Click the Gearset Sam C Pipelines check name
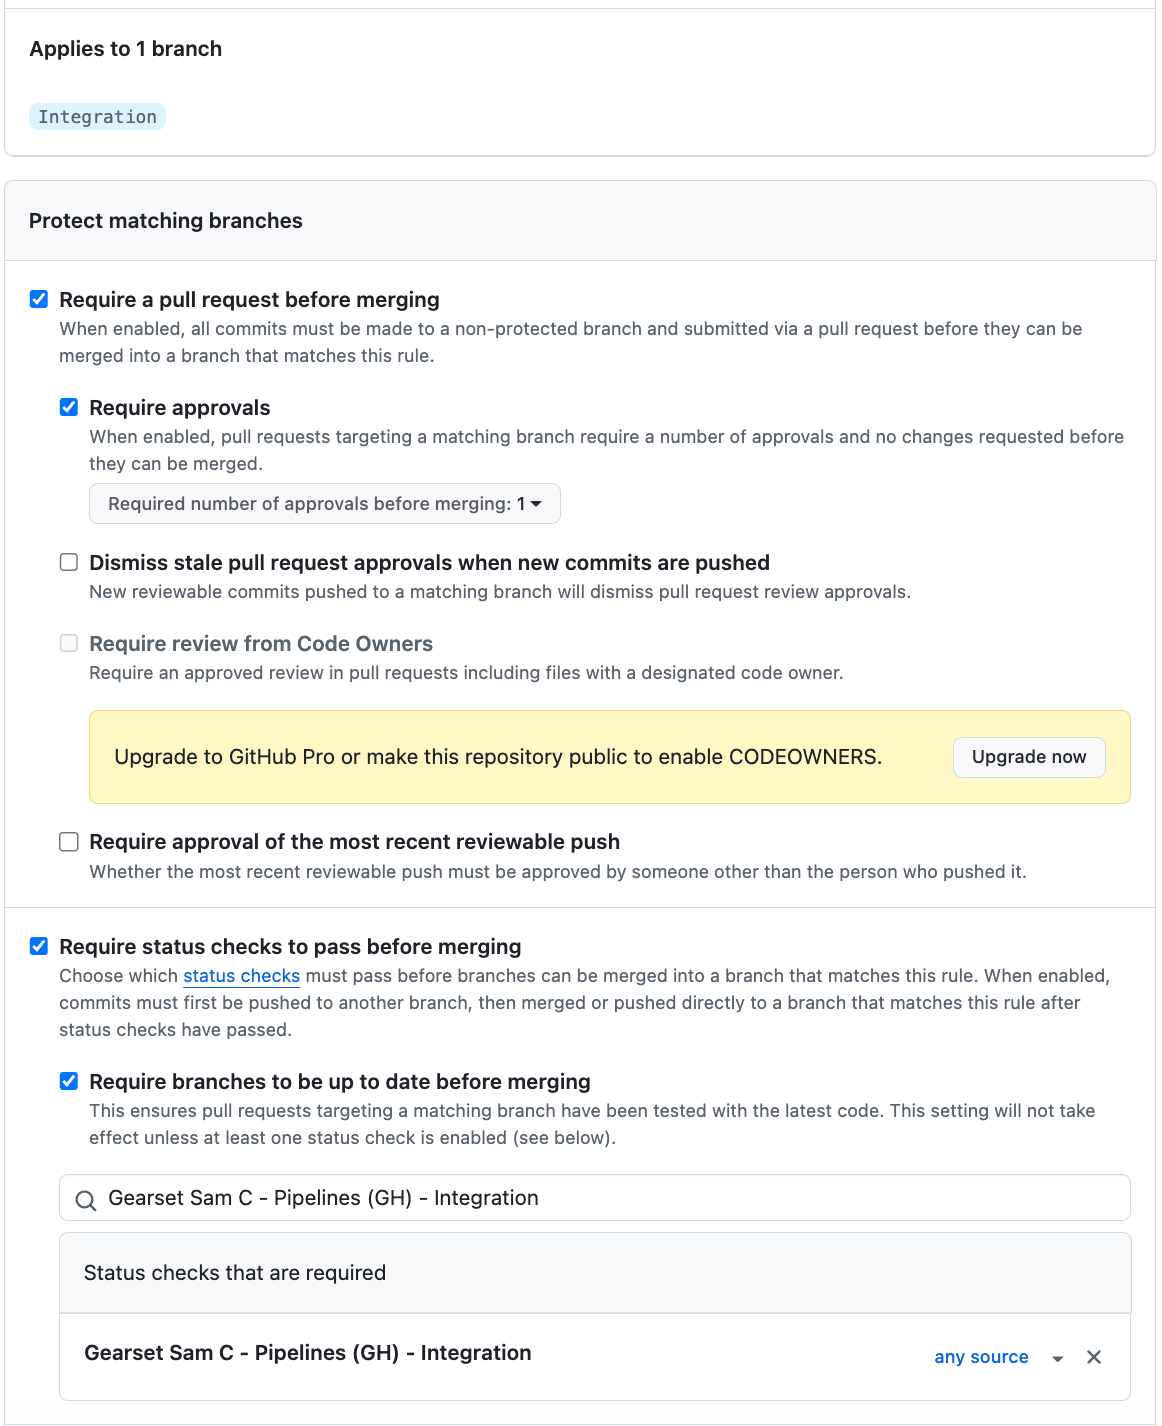This screenshot has width=1162, height=1426. [308, 1353]
